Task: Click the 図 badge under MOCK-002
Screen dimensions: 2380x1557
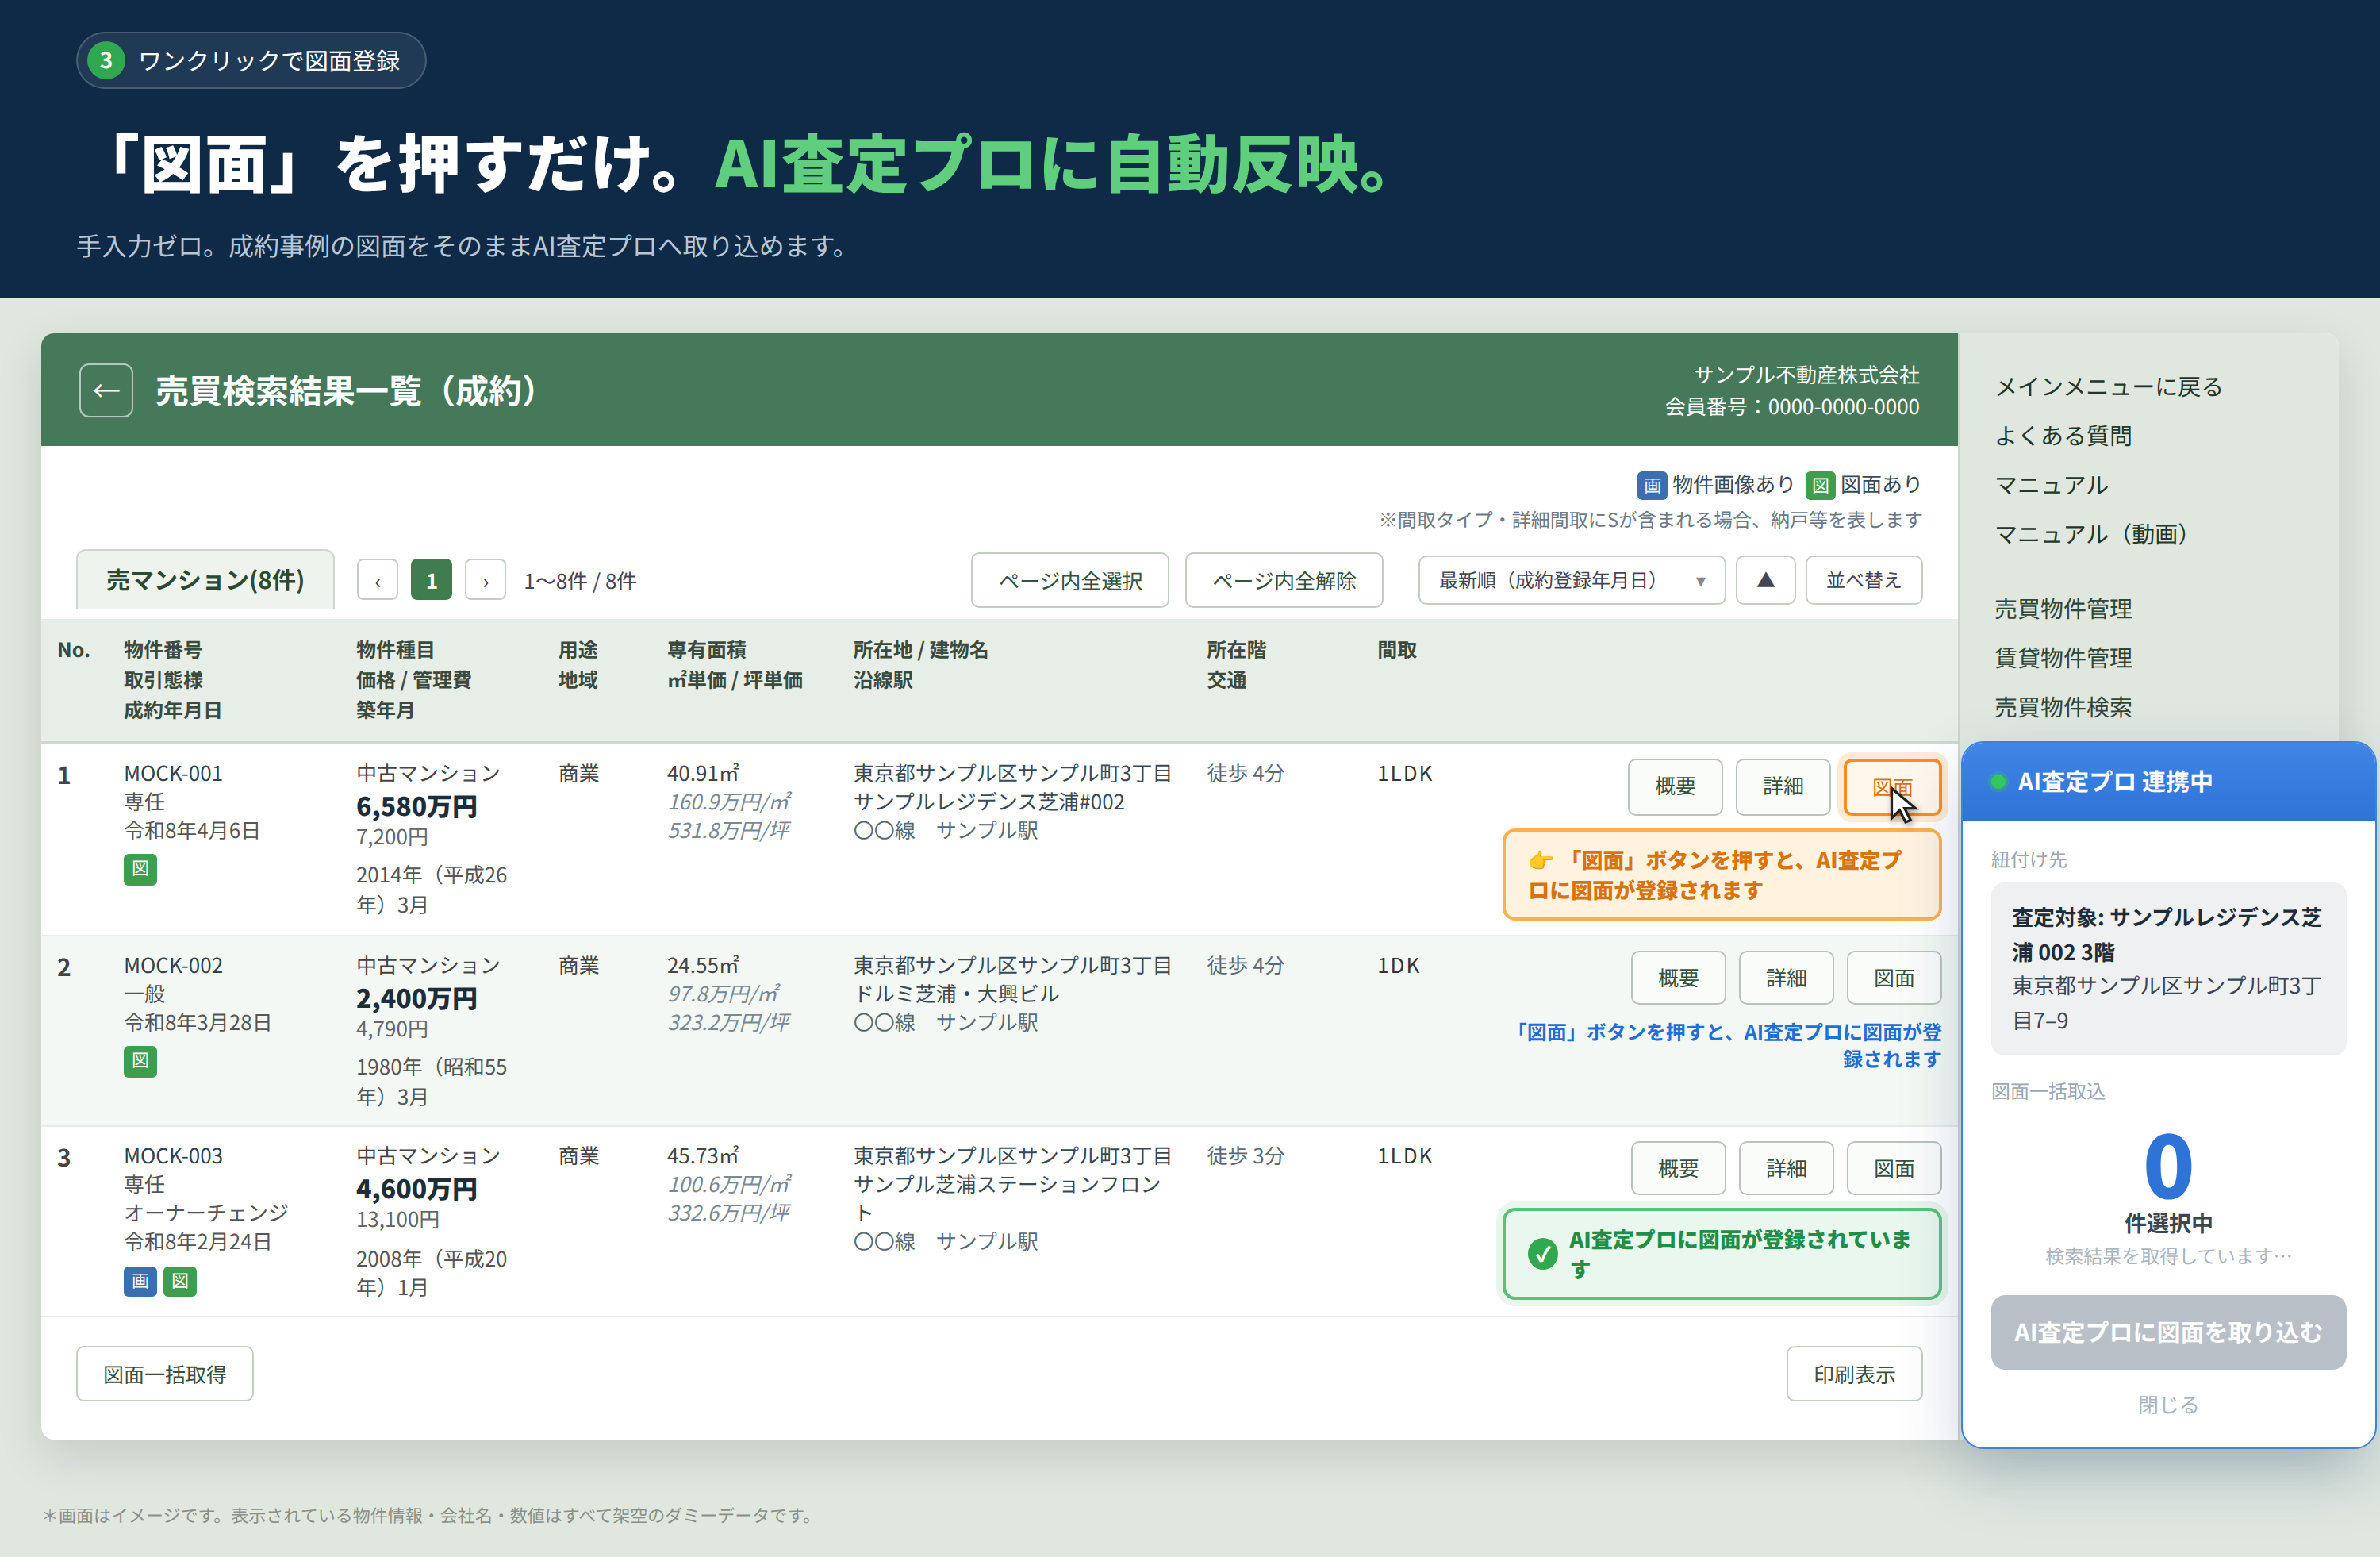Action: point(140,1060)
